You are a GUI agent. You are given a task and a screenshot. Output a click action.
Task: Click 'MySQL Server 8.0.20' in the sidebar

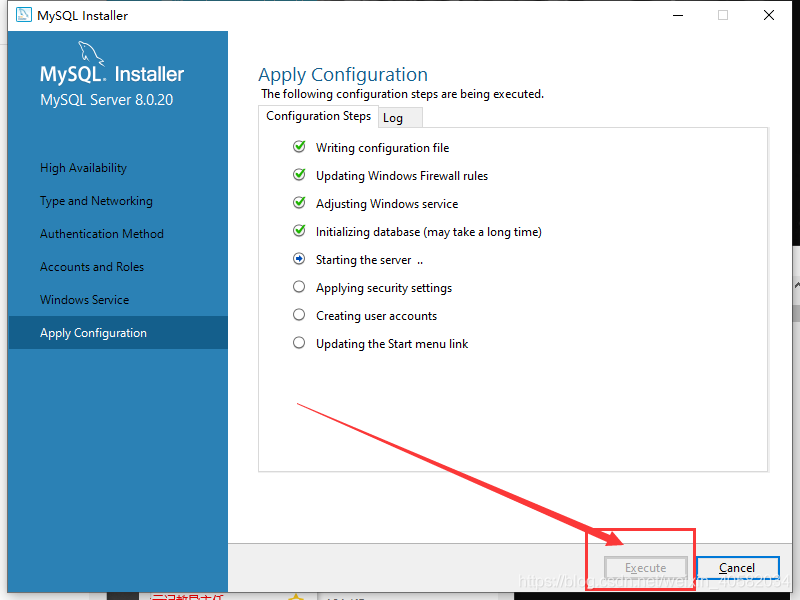[x=107, y=99]
